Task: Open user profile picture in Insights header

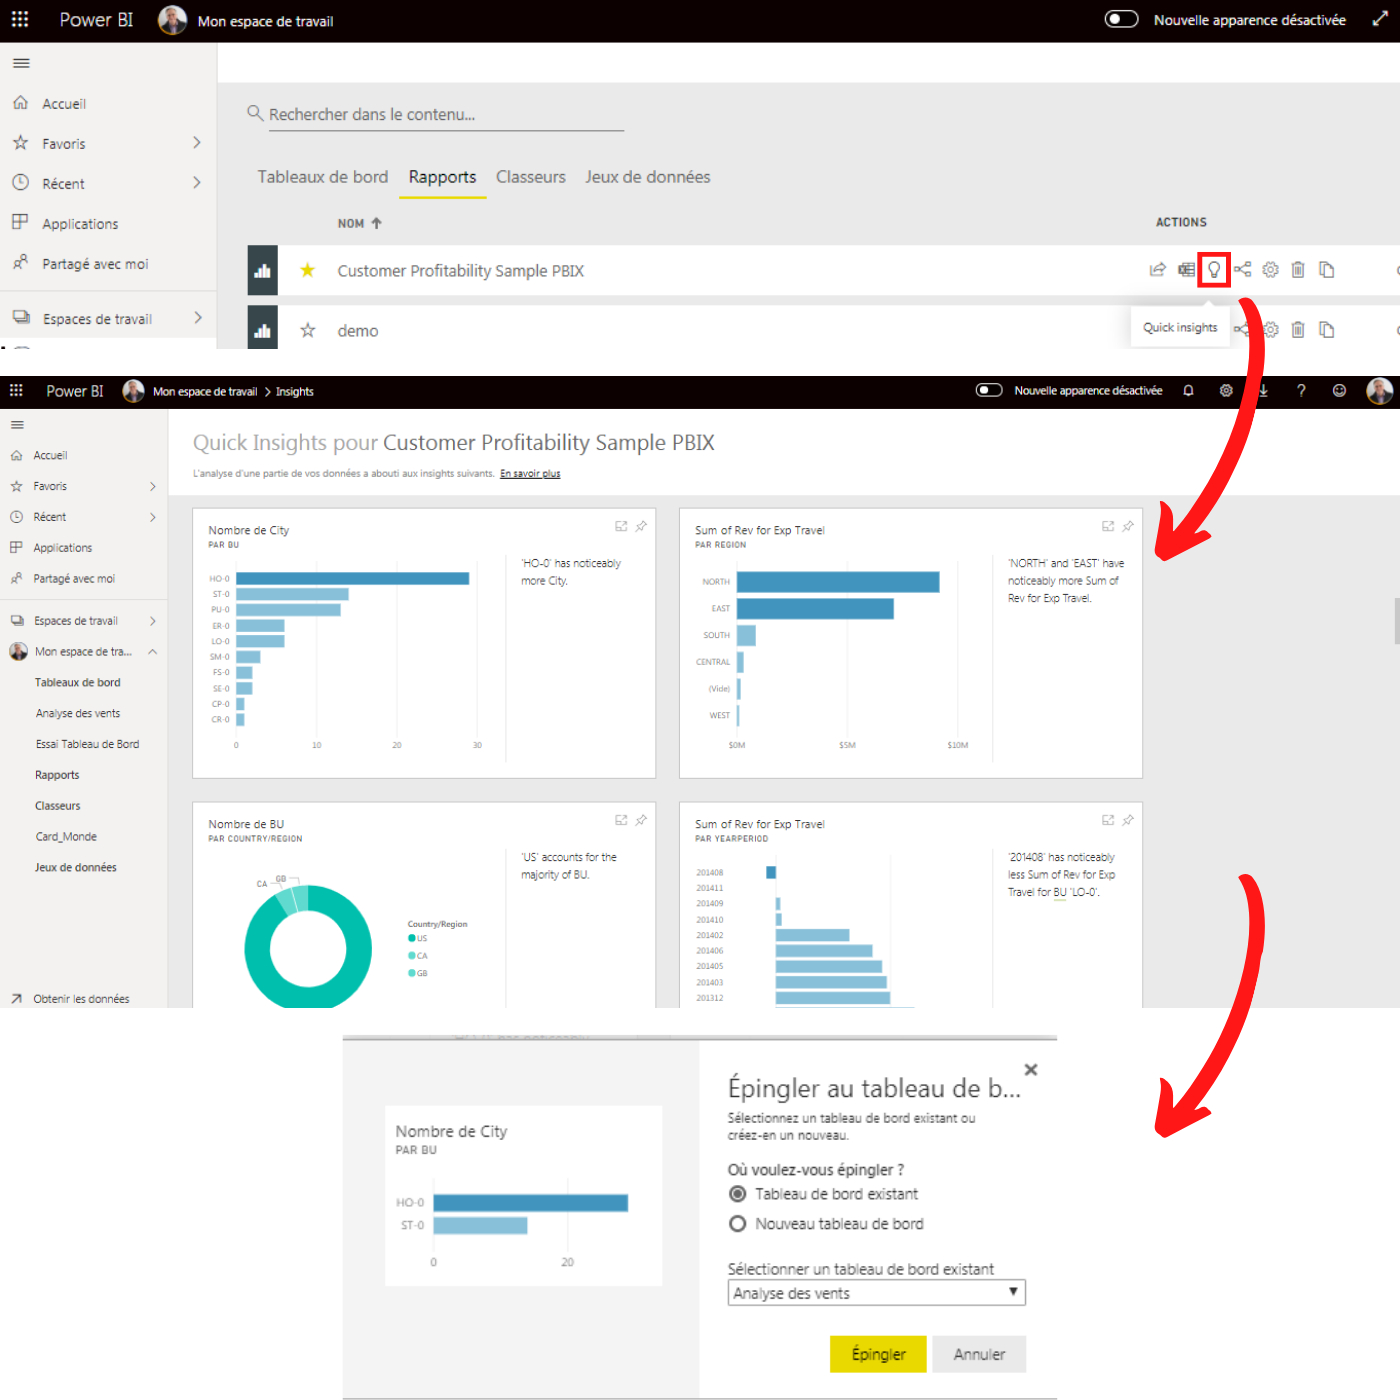Action: click(x=1379, y=391)
